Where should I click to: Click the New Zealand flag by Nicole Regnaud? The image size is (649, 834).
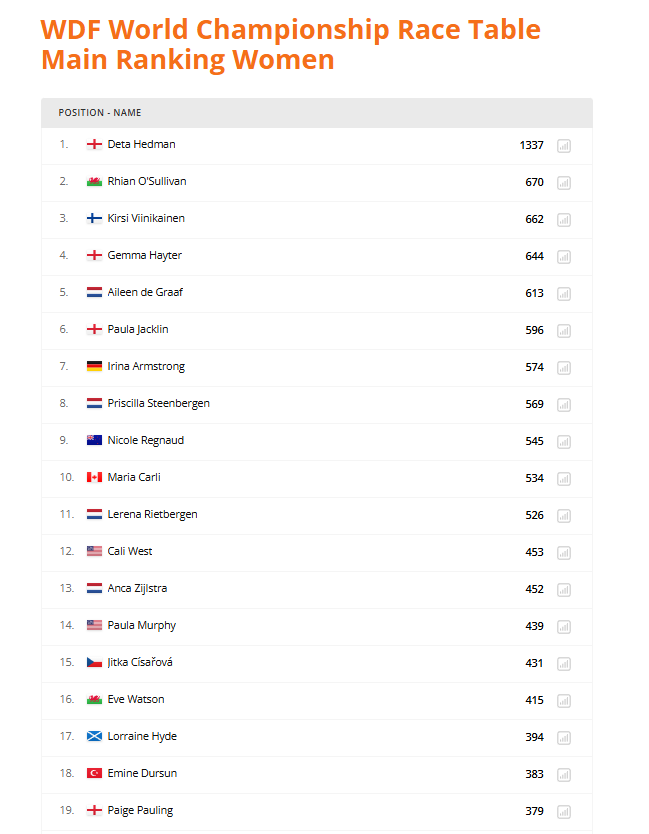pyautogui.click(x=94, y=440)
